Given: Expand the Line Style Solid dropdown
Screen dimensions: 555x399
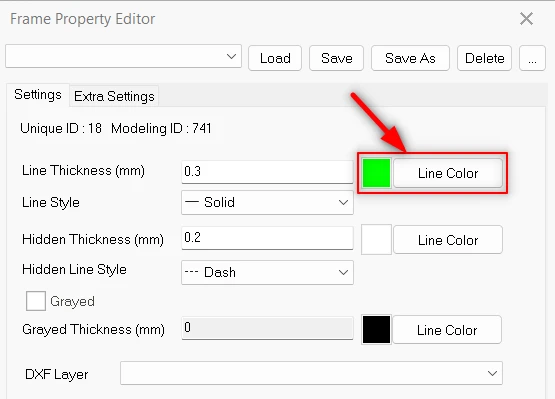Looking at the screenshot, I should click(267, 203).
